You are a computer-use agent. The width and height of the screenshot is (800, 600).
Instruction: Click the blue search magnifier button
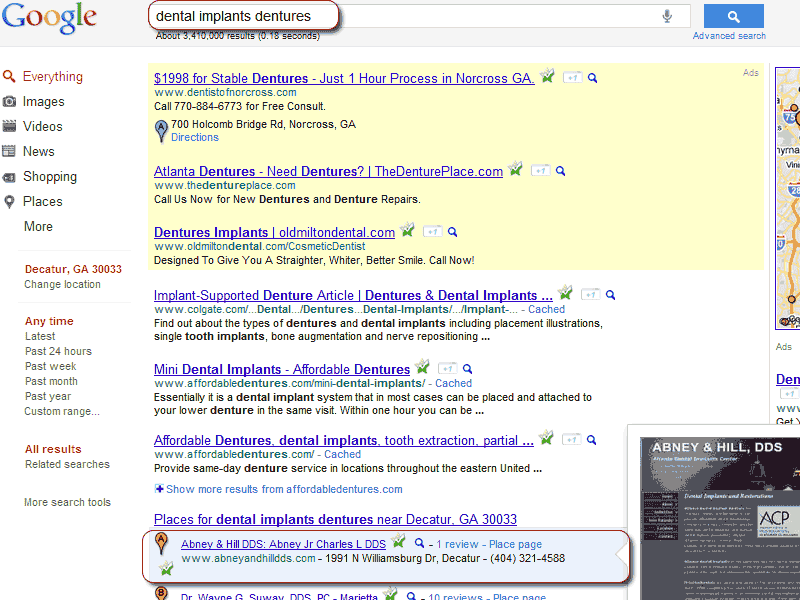pos(734,16)
